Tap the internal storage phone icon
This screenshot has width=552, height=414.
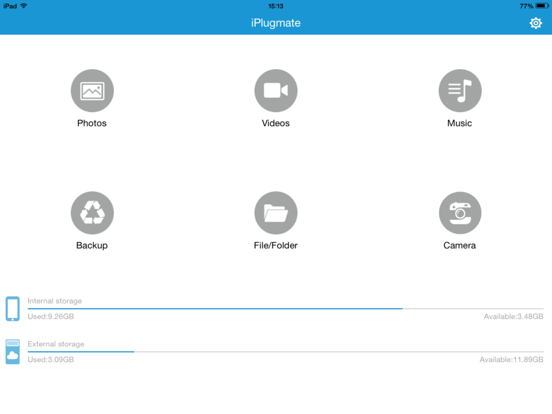(13, 309)
